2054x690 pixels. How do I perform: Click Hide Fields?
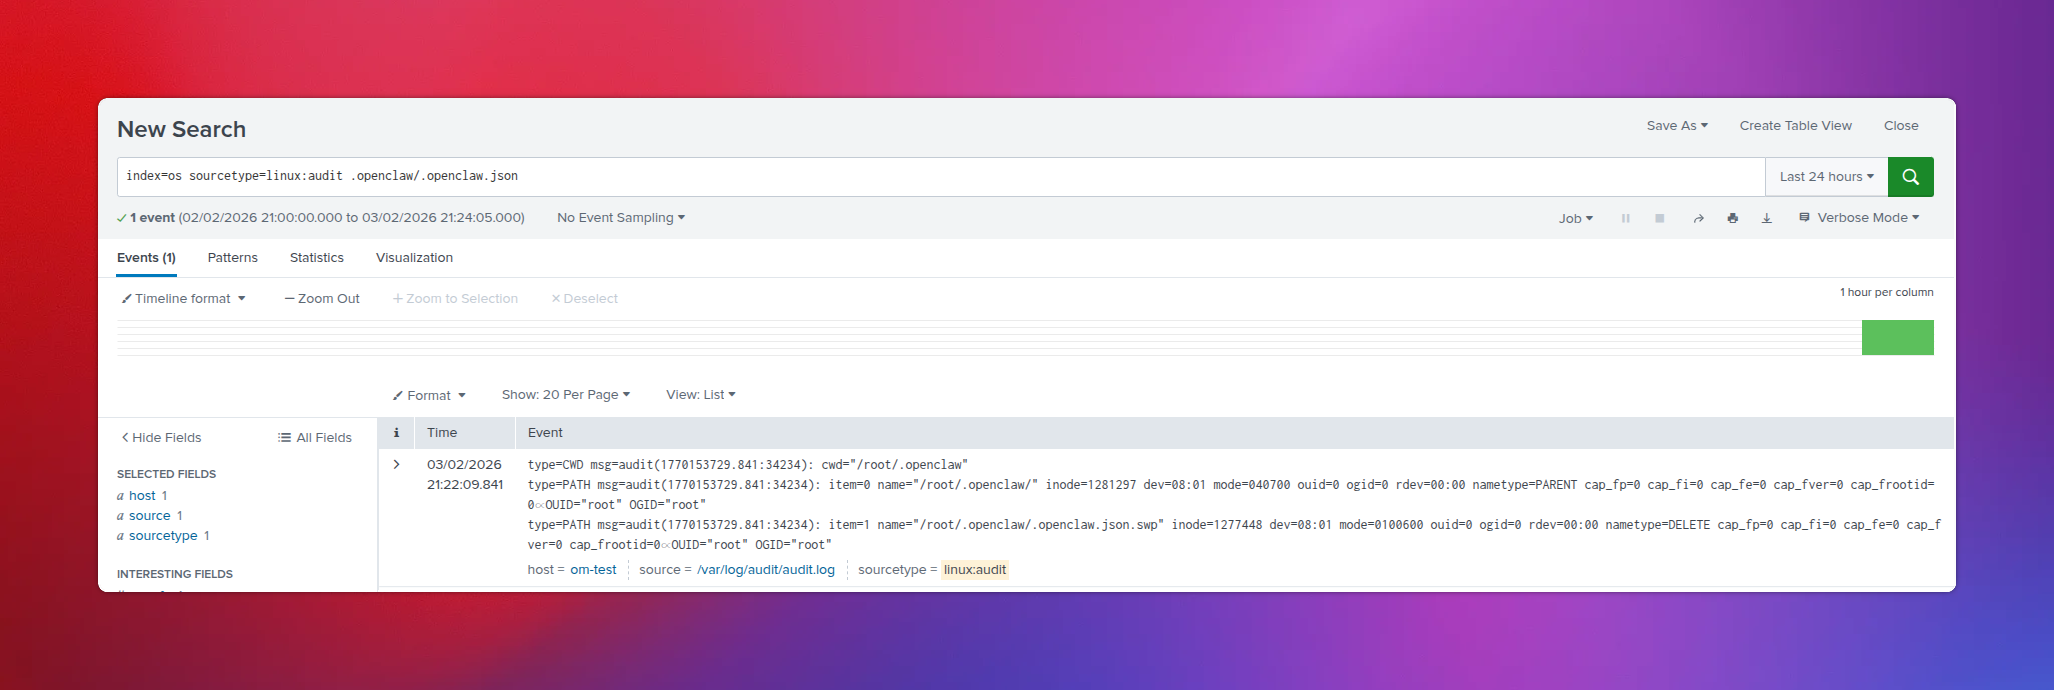coord(161,438)
